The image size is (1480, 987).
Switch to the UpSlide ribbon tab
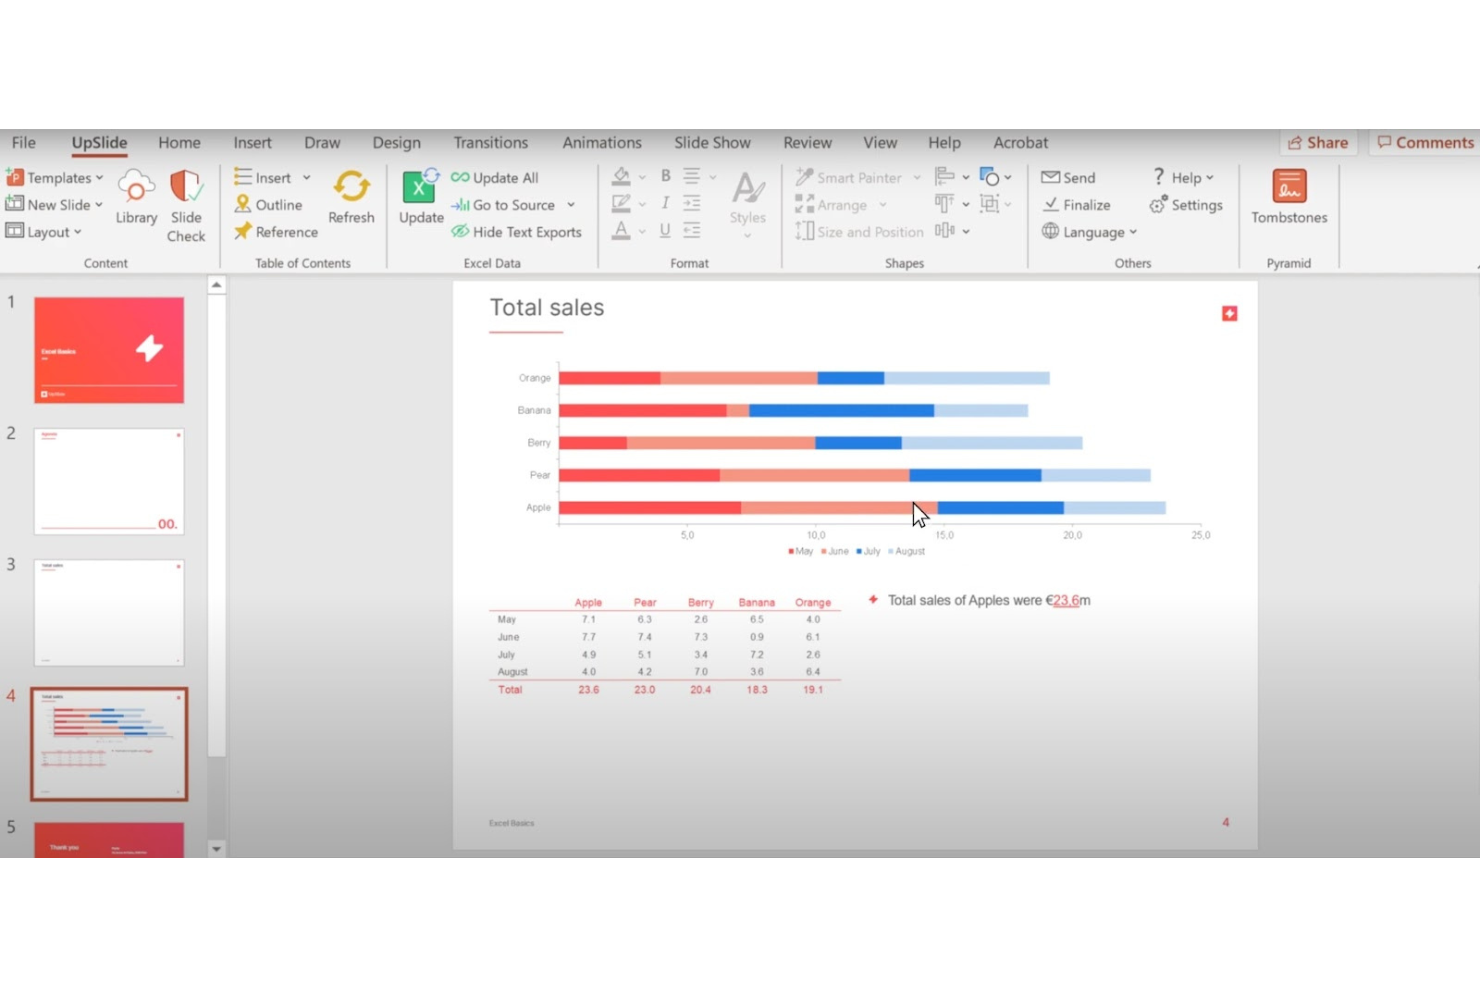pyautogui.click(x=98, y=142)
